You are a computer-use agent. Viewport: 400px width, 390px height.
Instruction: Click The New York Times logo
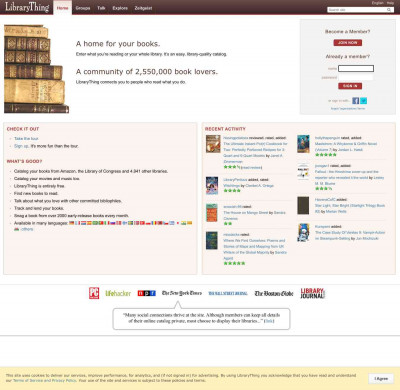click(182, 293)
